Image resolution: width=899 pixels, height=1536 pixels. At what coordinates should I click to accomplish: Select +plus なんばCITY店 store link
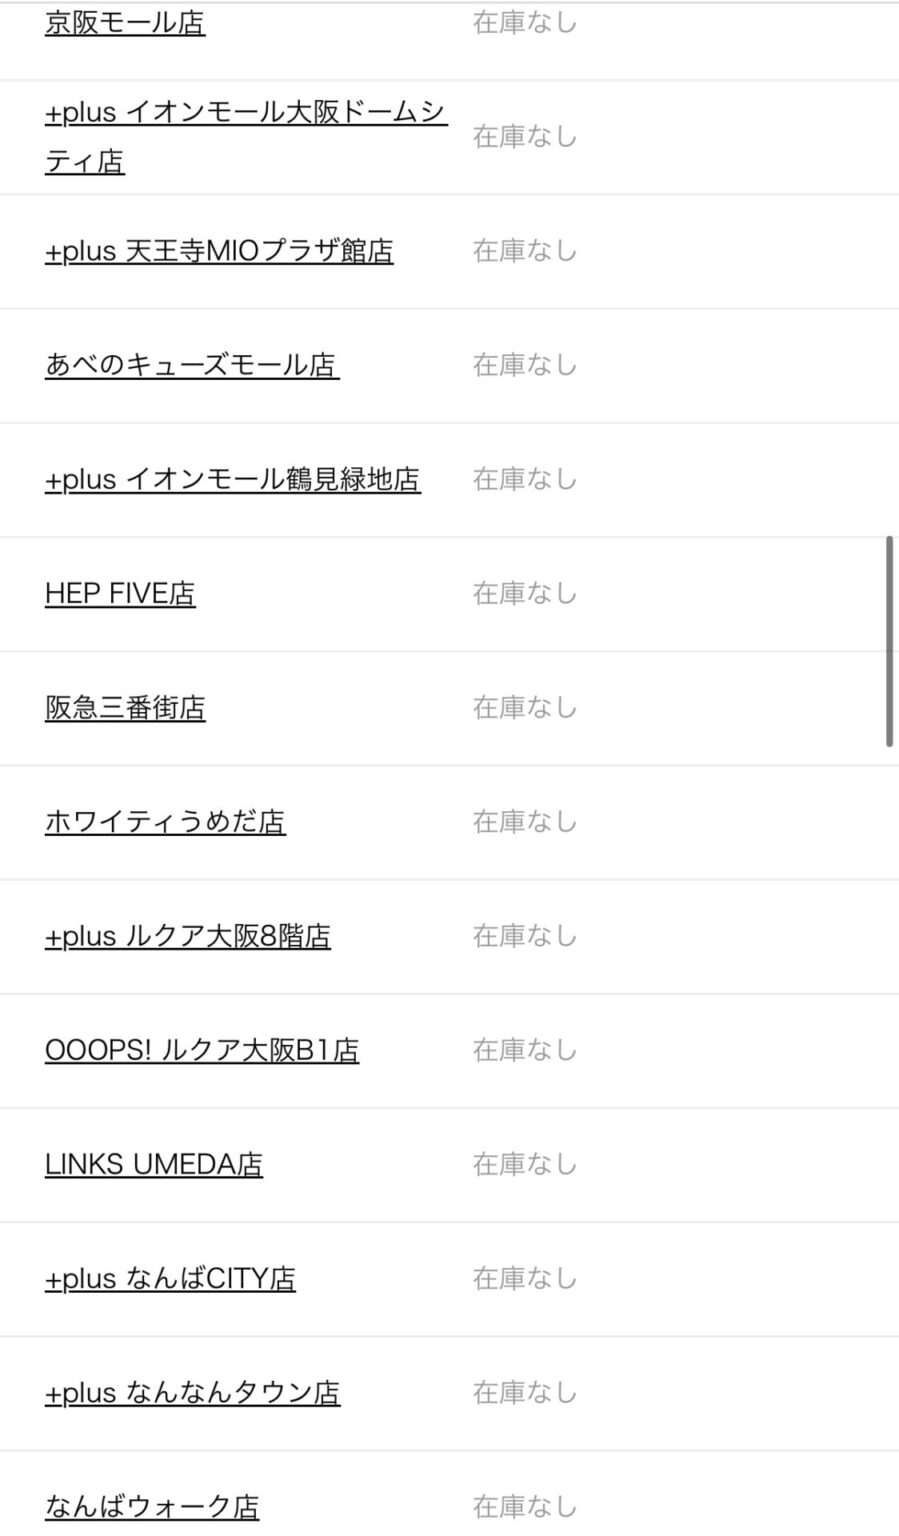[x=170, y=1278]
